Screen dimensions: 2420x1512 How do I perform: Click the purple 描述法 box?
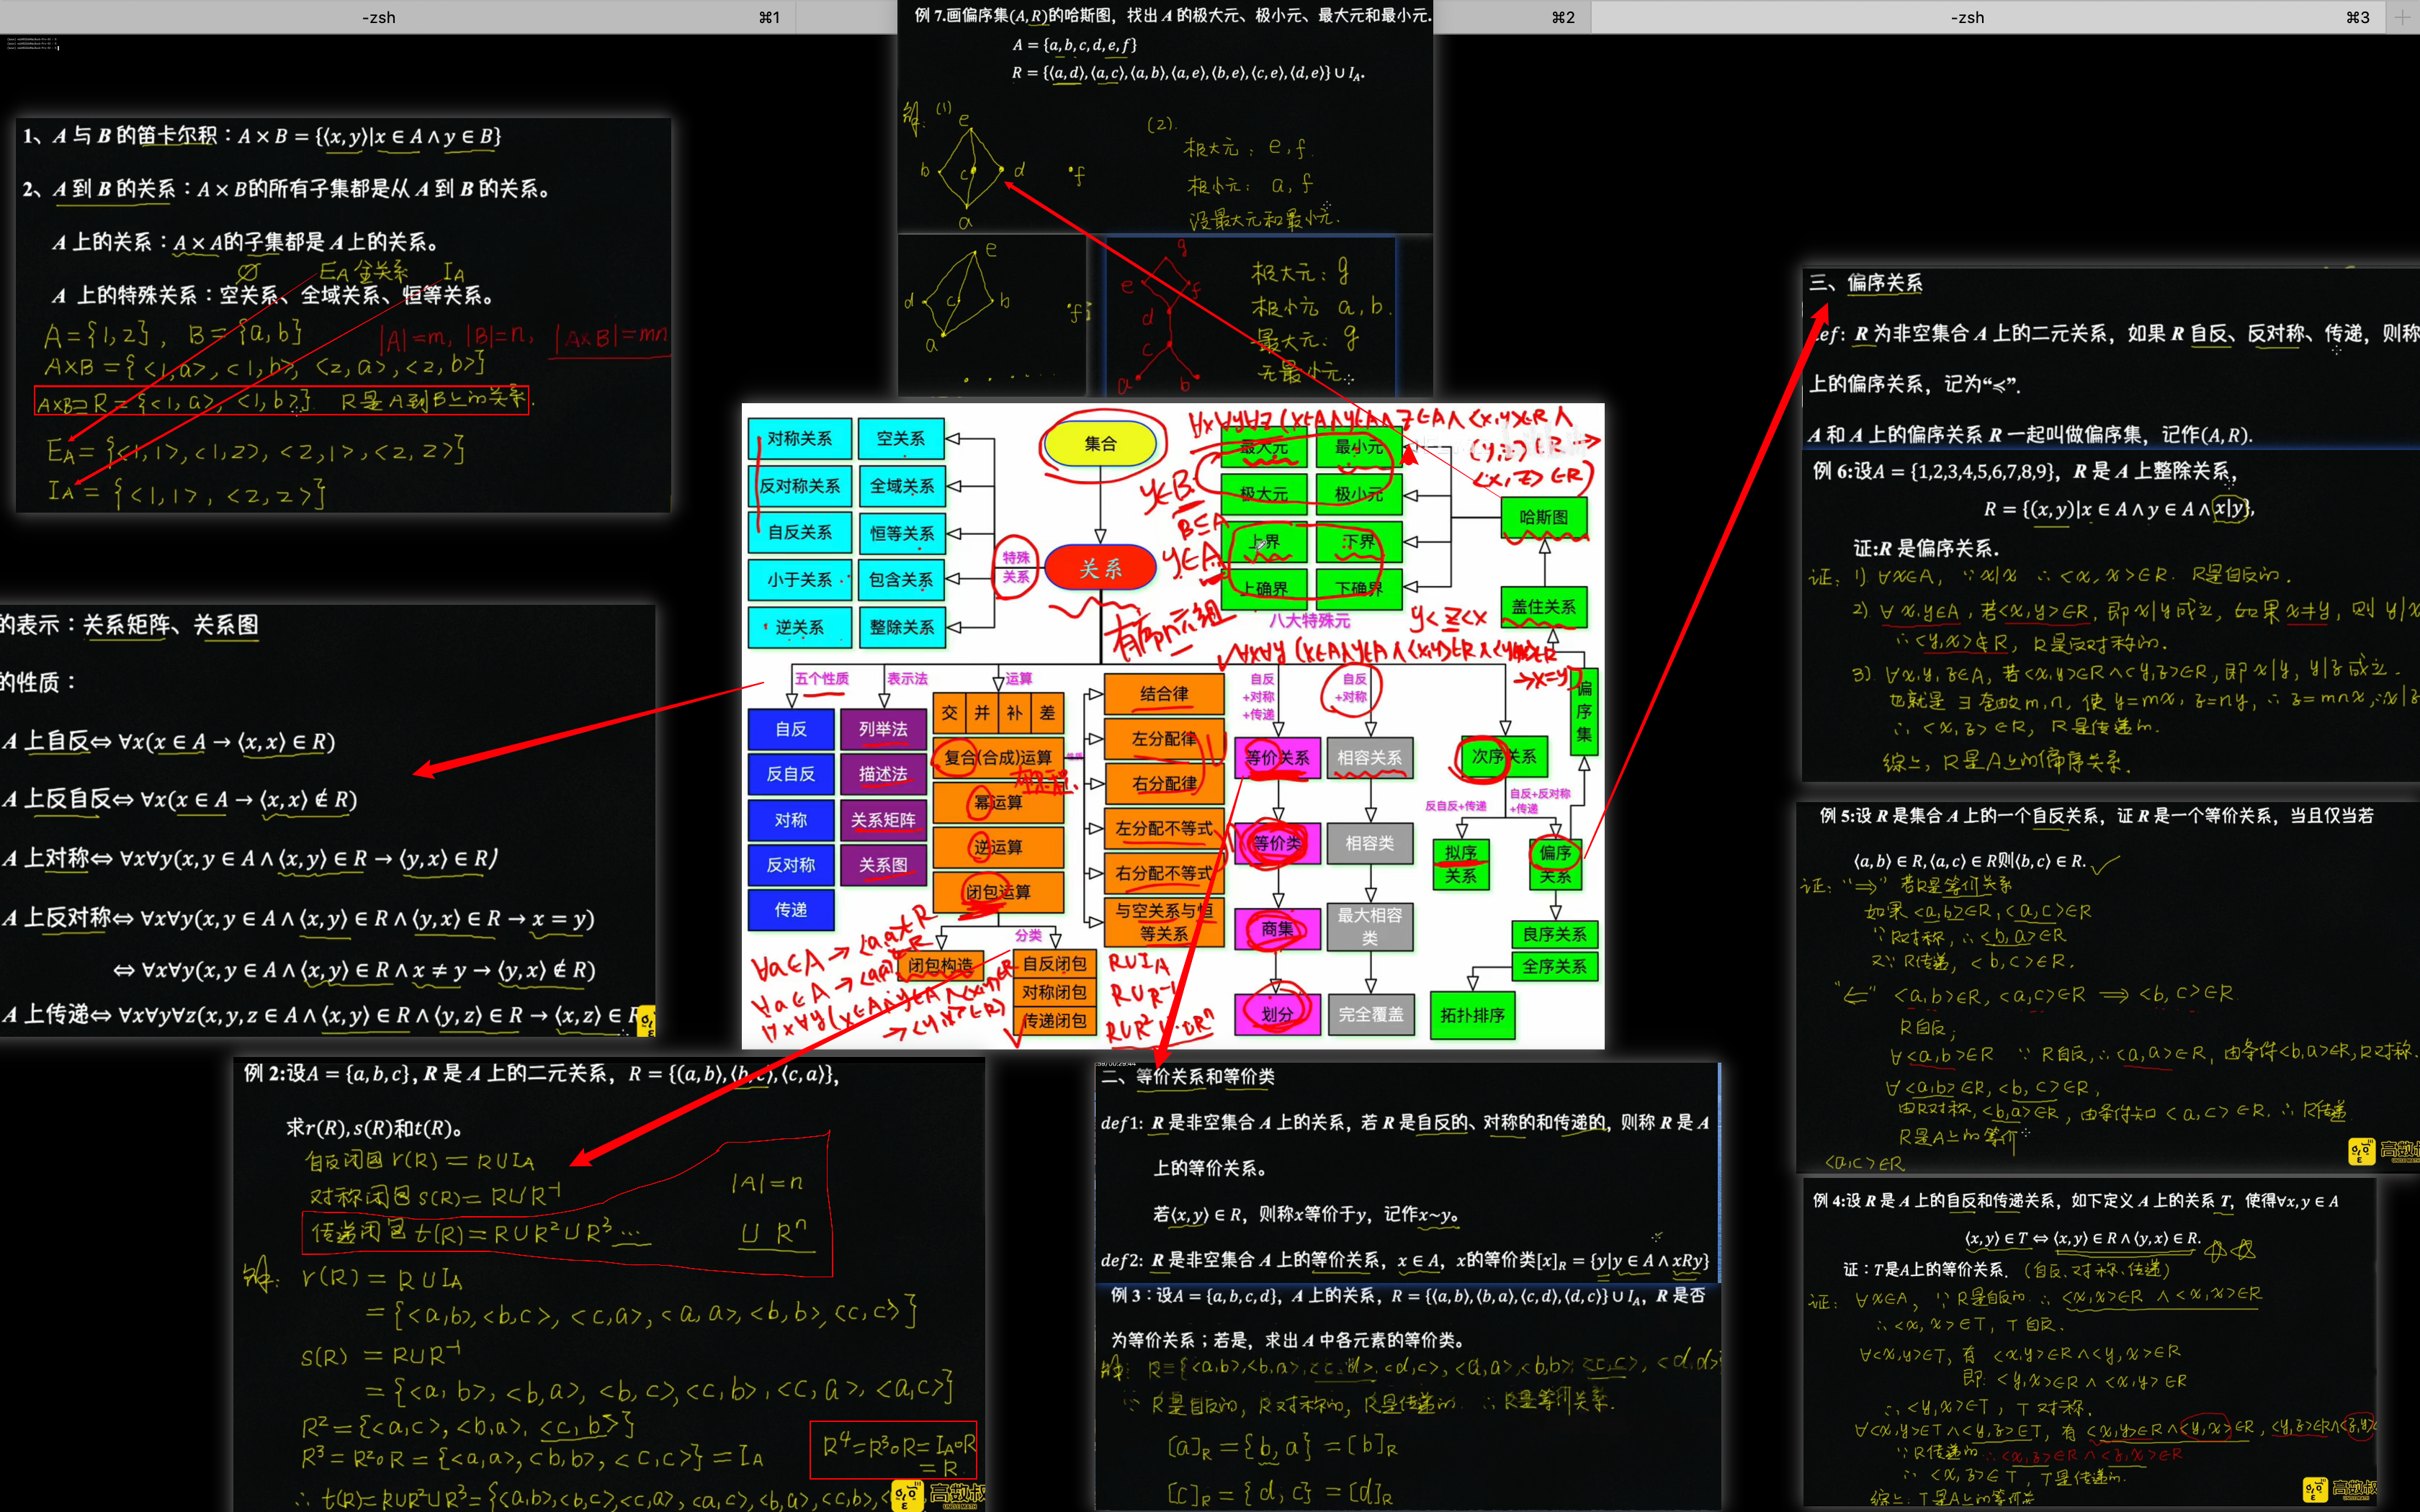[x=883, y=774]
